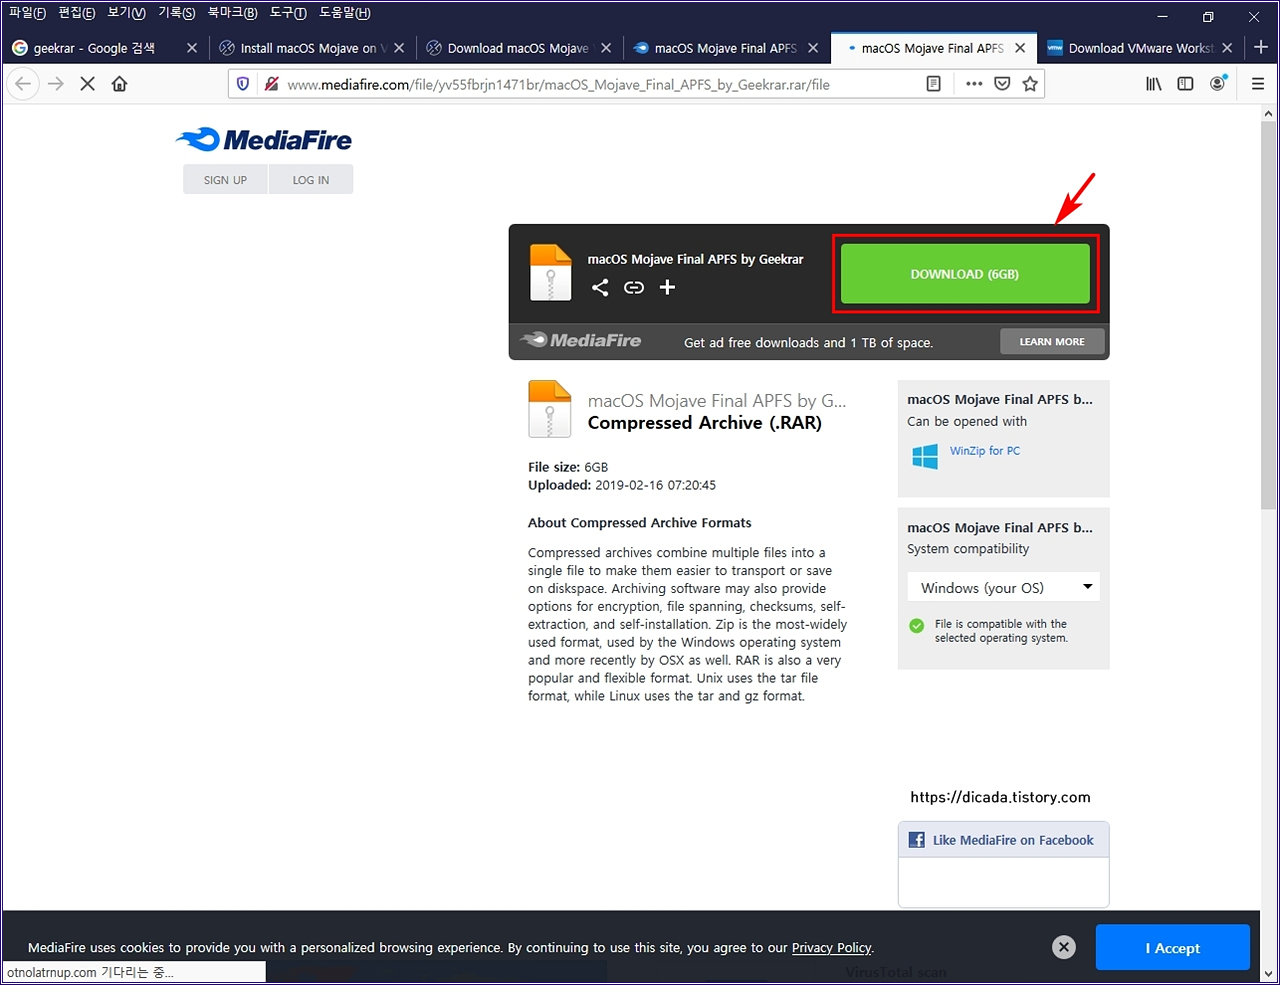
Task: Click the large archive file icon beside title
Action: click(550, 409)
